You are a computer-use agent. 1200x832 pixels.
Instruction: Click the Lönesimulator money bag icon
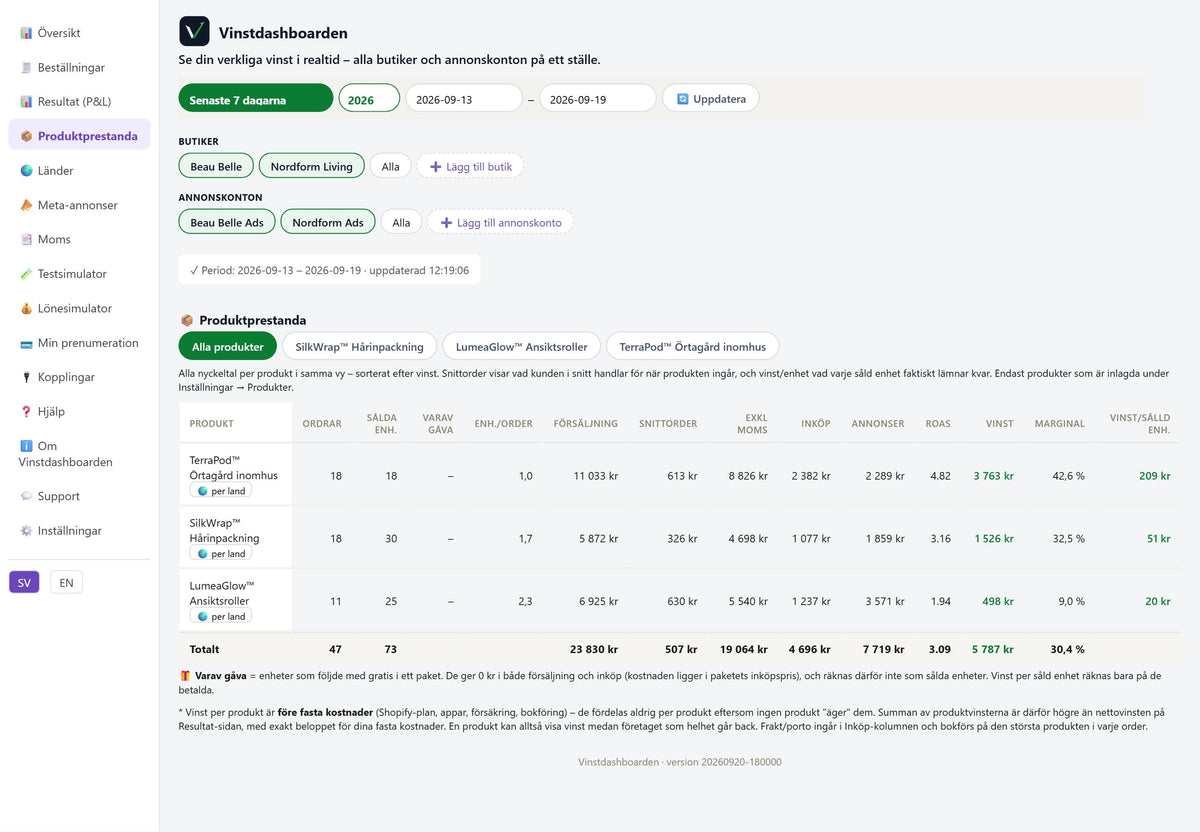tap(26, 309)
